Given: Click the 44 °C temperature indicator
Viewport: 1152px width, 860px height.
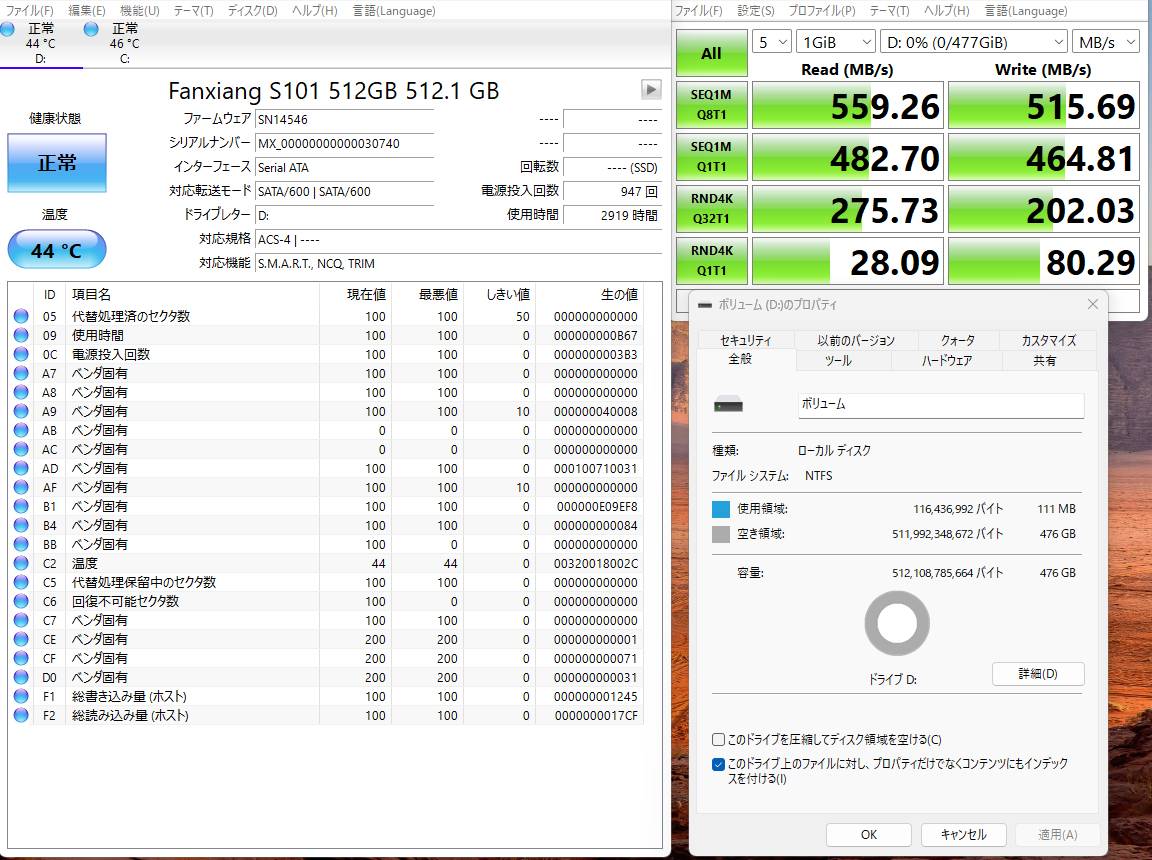Looking at the screenshot, I should tap(57, 250).
